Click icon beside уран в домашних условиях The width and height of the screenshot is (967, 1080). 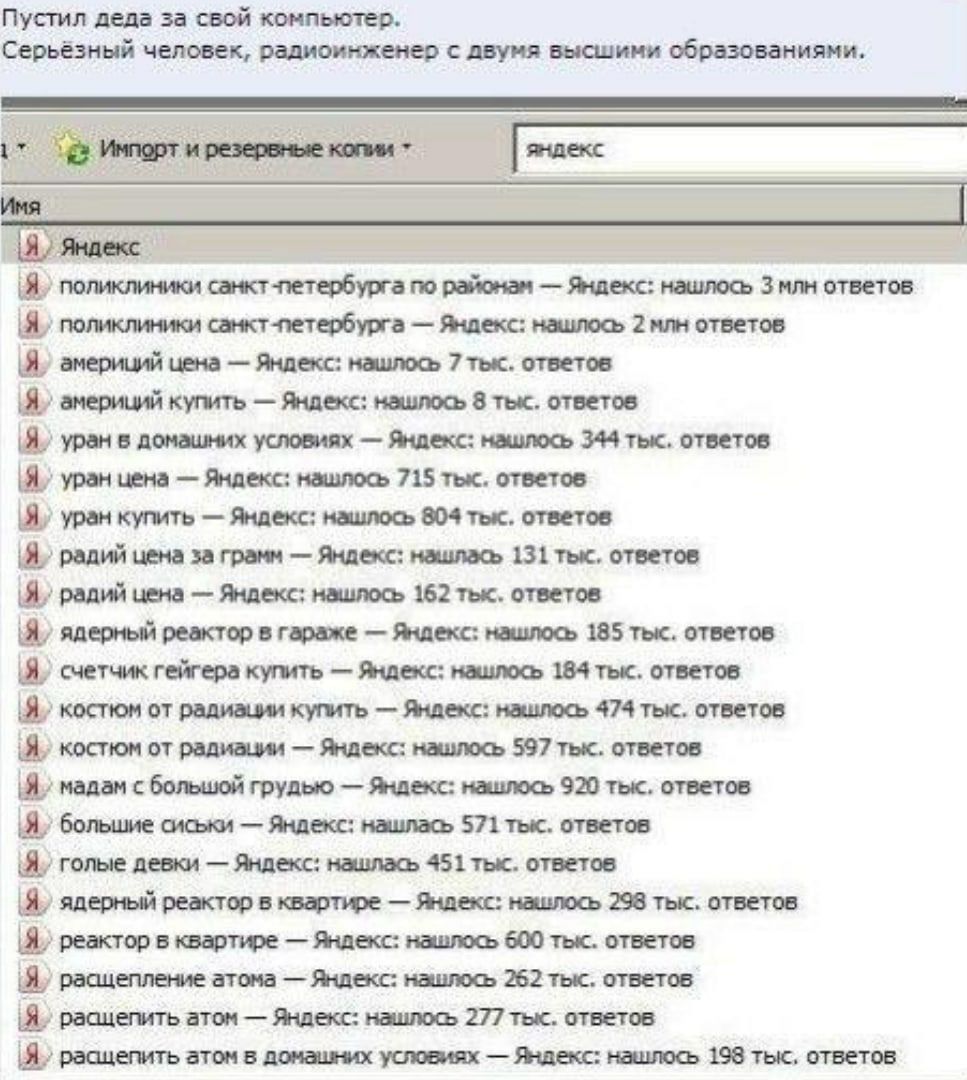[x=33, y=439]
